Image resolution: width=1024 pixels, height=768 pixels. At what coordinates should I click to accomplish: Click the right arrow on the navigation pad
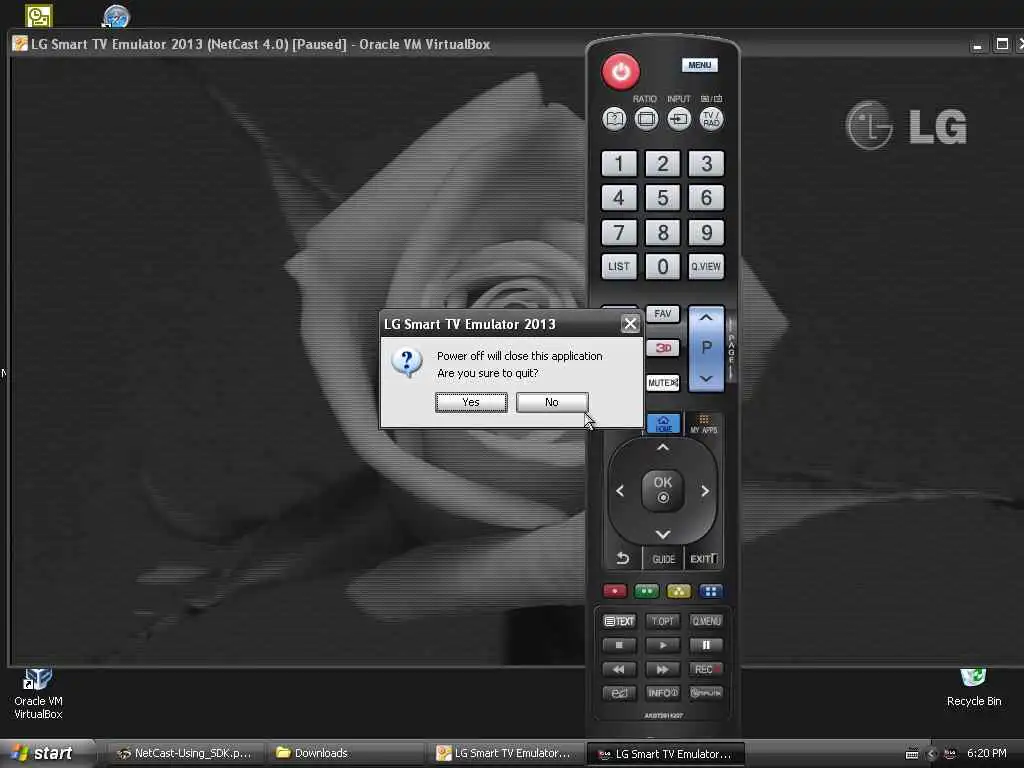click(x=705, y=491)
